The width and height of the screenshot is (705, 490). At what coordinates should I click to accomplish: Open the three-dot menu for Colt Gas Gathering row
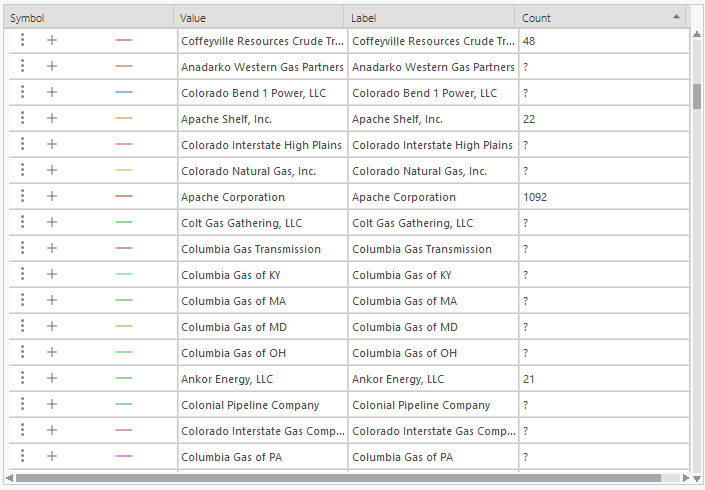click(x=22, y=222)
